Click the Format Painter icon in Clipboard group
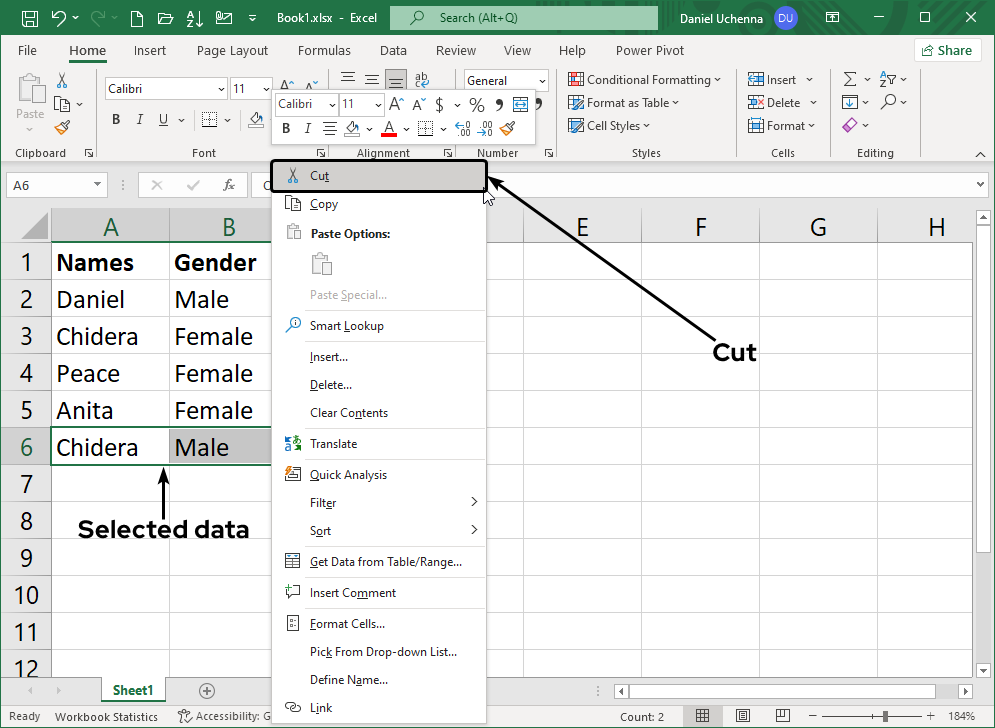This screenshot has width=995, height=728. click(62, 127)
